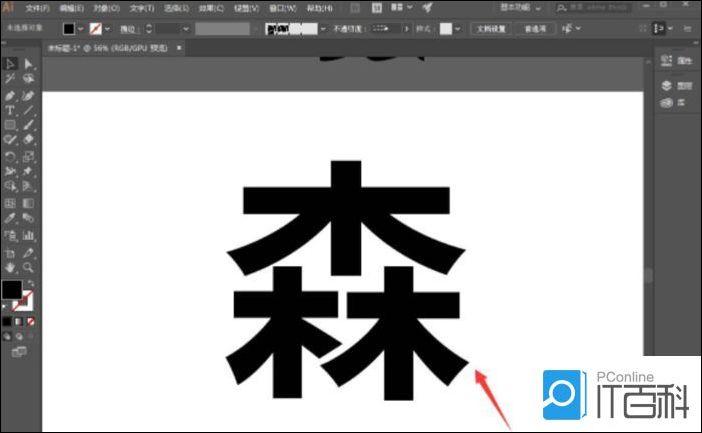Set paint type to solid Color

[x=7, y=322]
